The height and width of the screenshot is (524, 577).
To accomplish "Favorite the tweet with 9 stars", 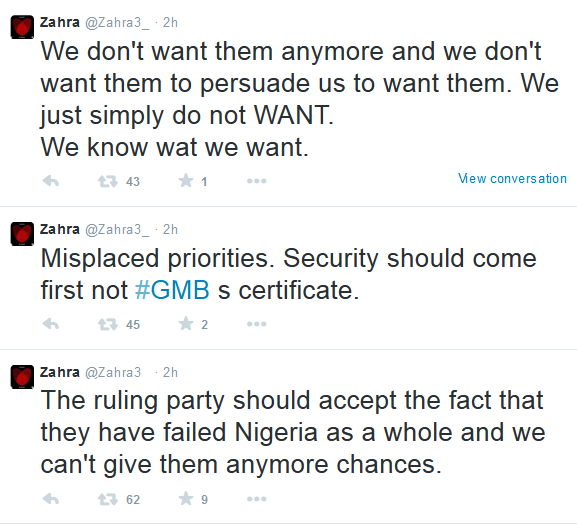I will [186, 499].
